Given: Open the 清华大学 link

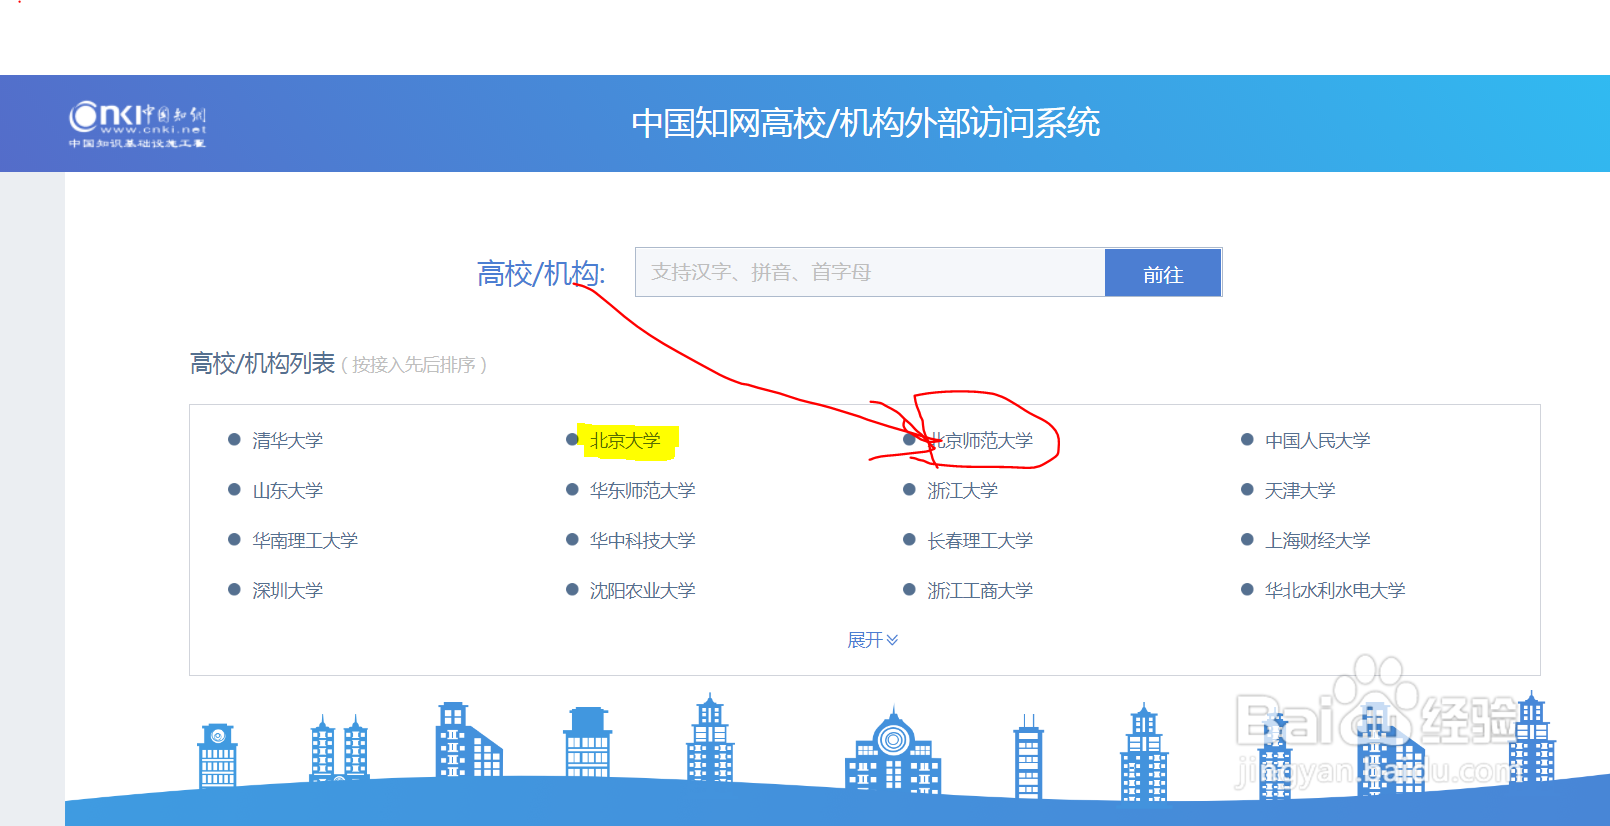Looking at the screenshot, I should tap(288, 440).
